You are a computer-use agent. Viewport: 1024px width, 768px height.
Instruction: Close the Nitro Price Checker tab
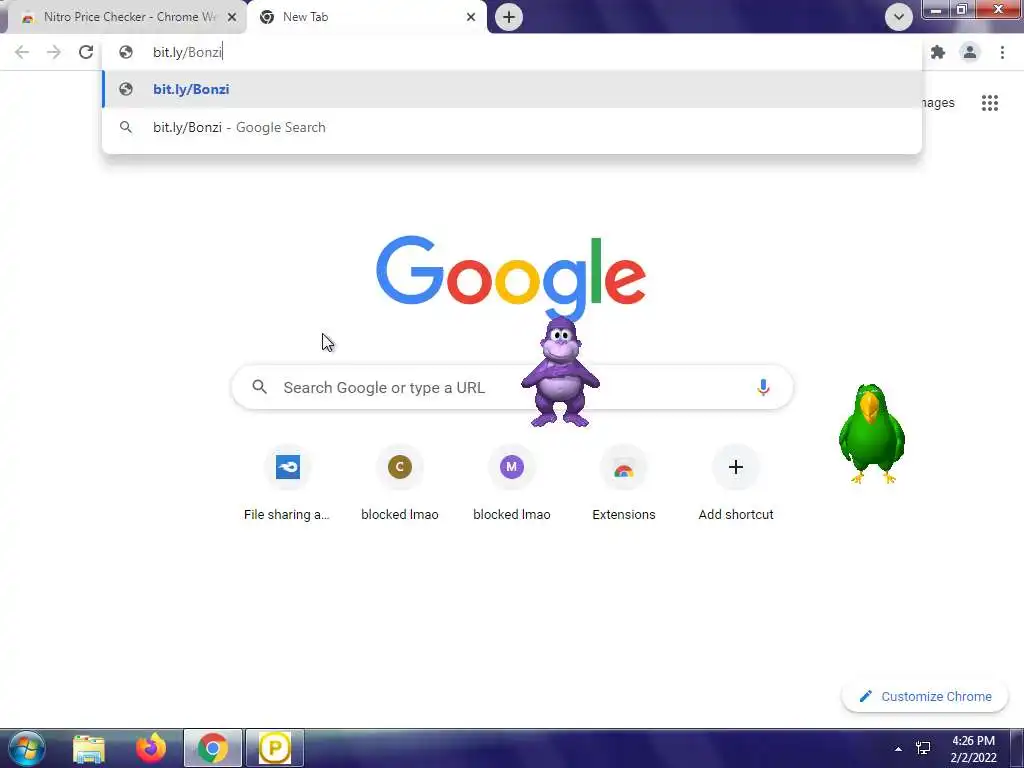(232, 17)
